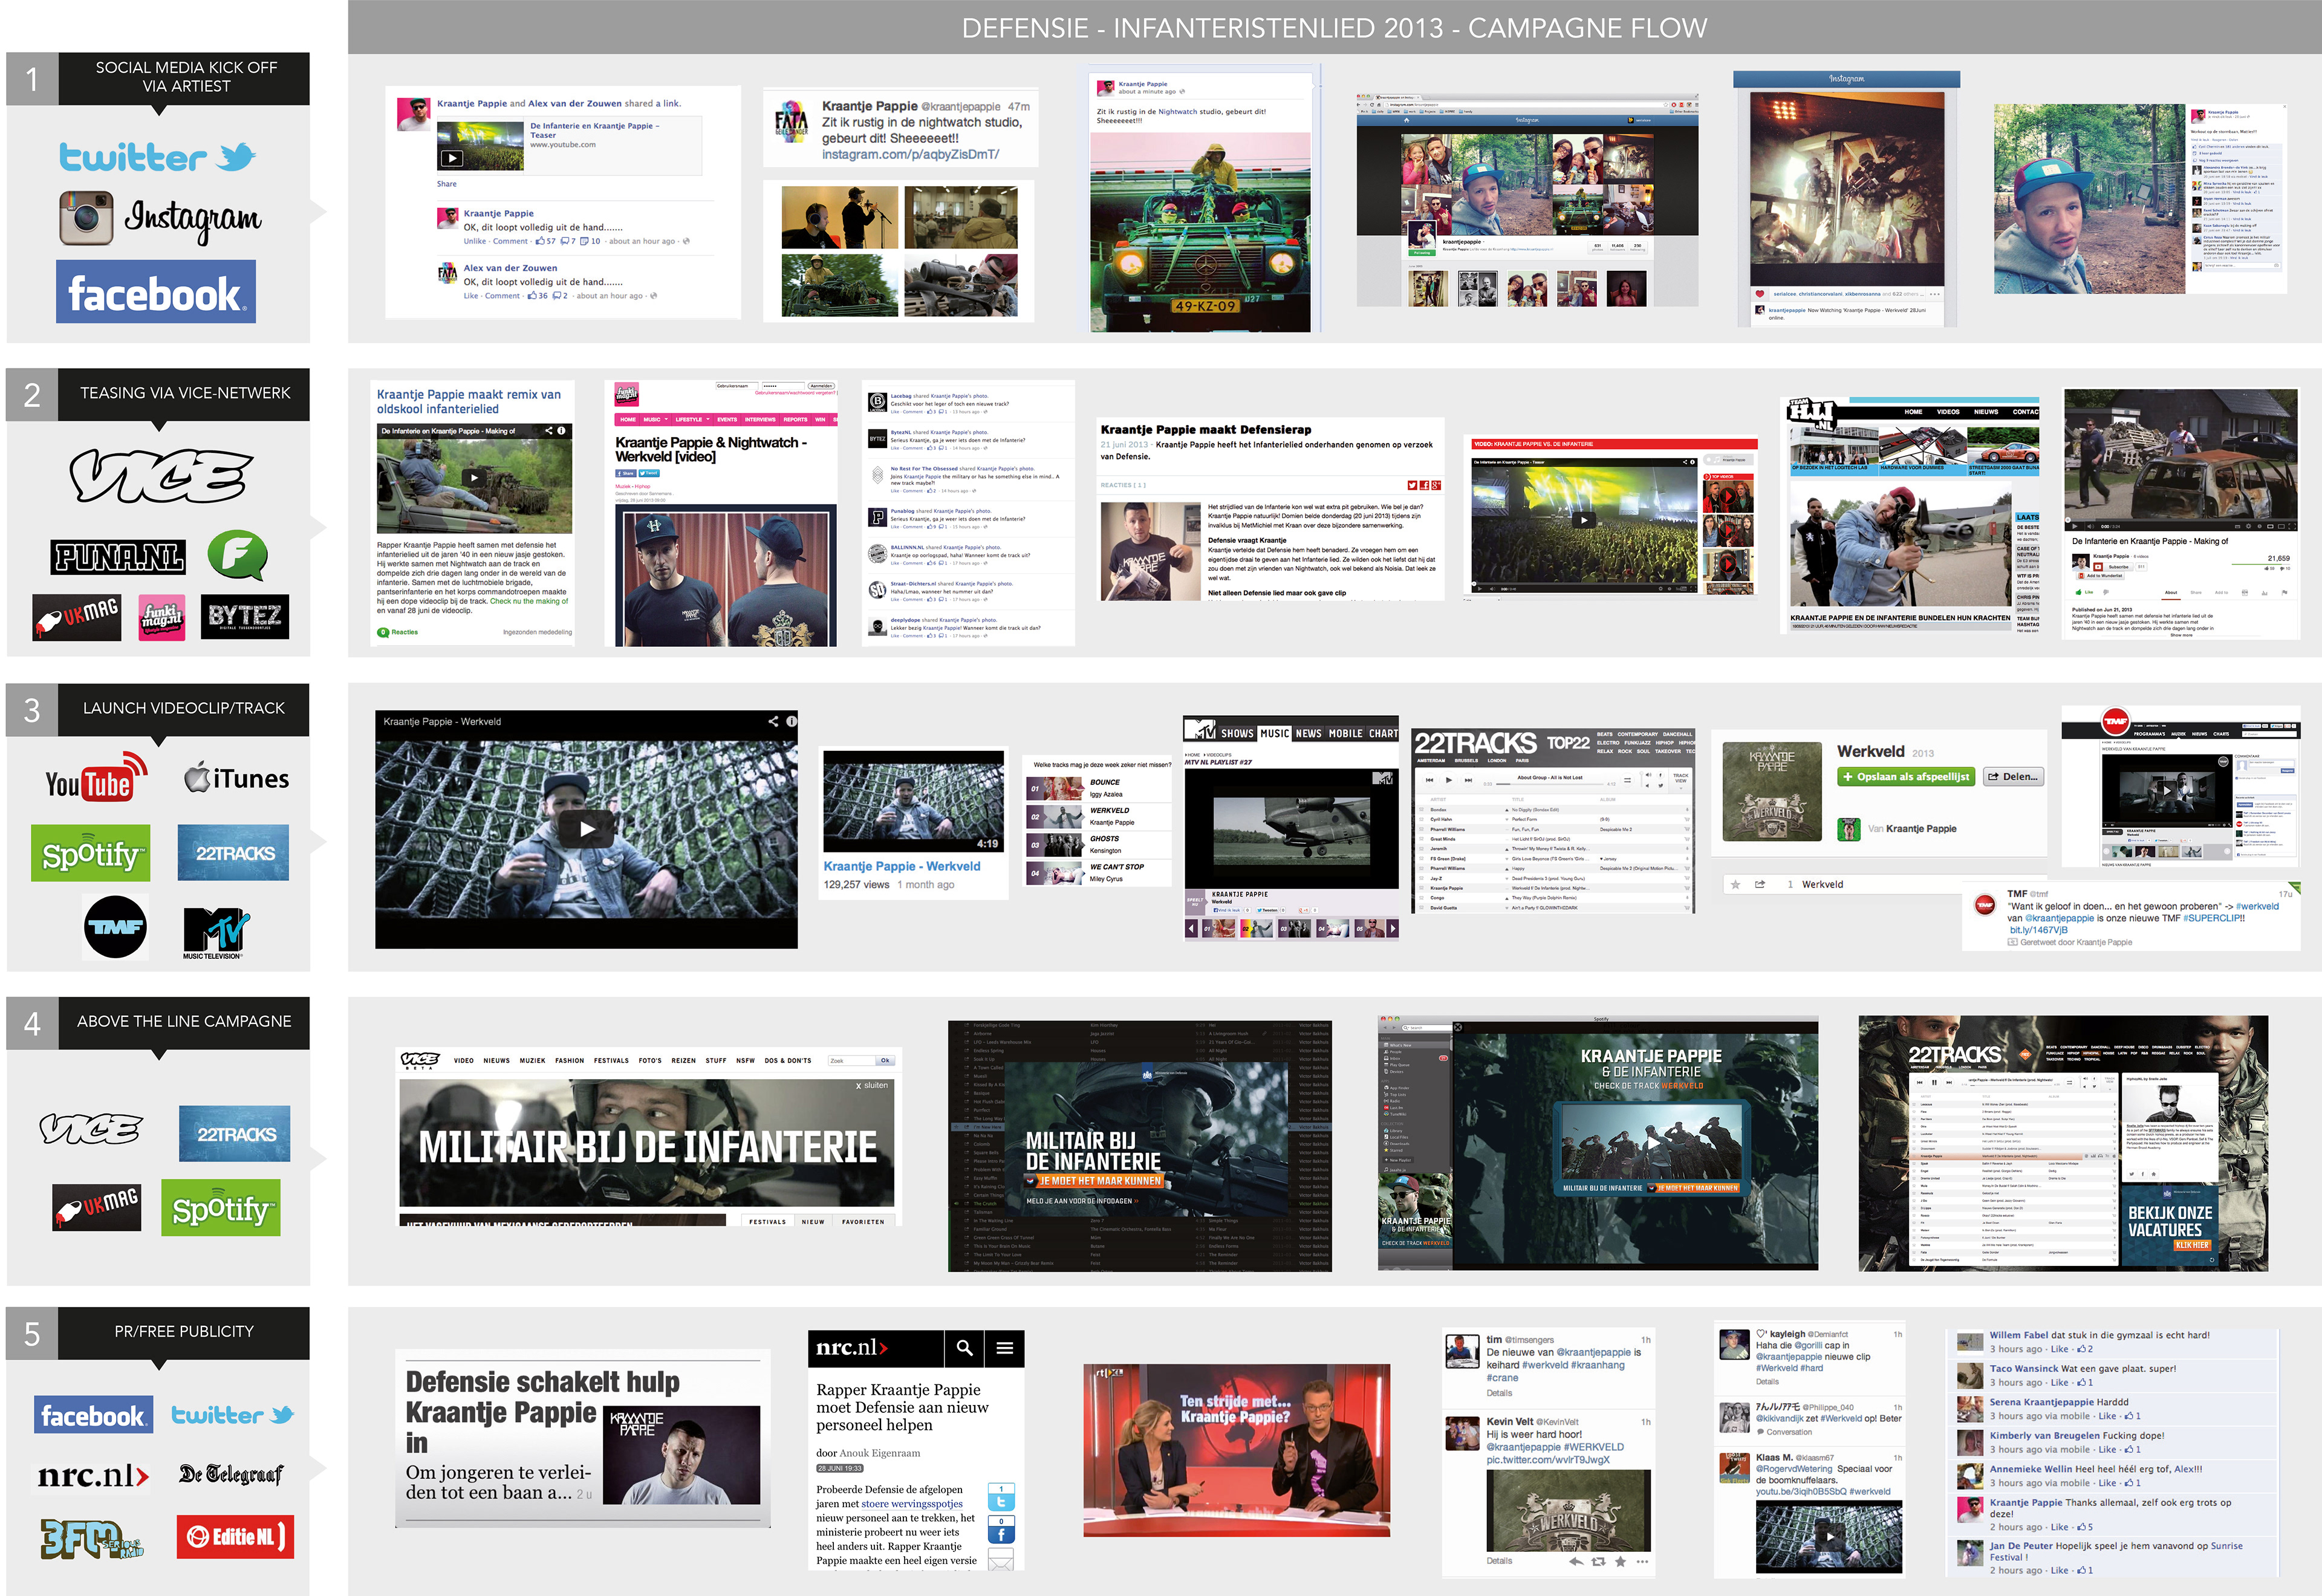Select MOBILE tab in MTV navigation
Image resolution: width=2322 pixels, height=1596 pixels.
click(1345, 733)
